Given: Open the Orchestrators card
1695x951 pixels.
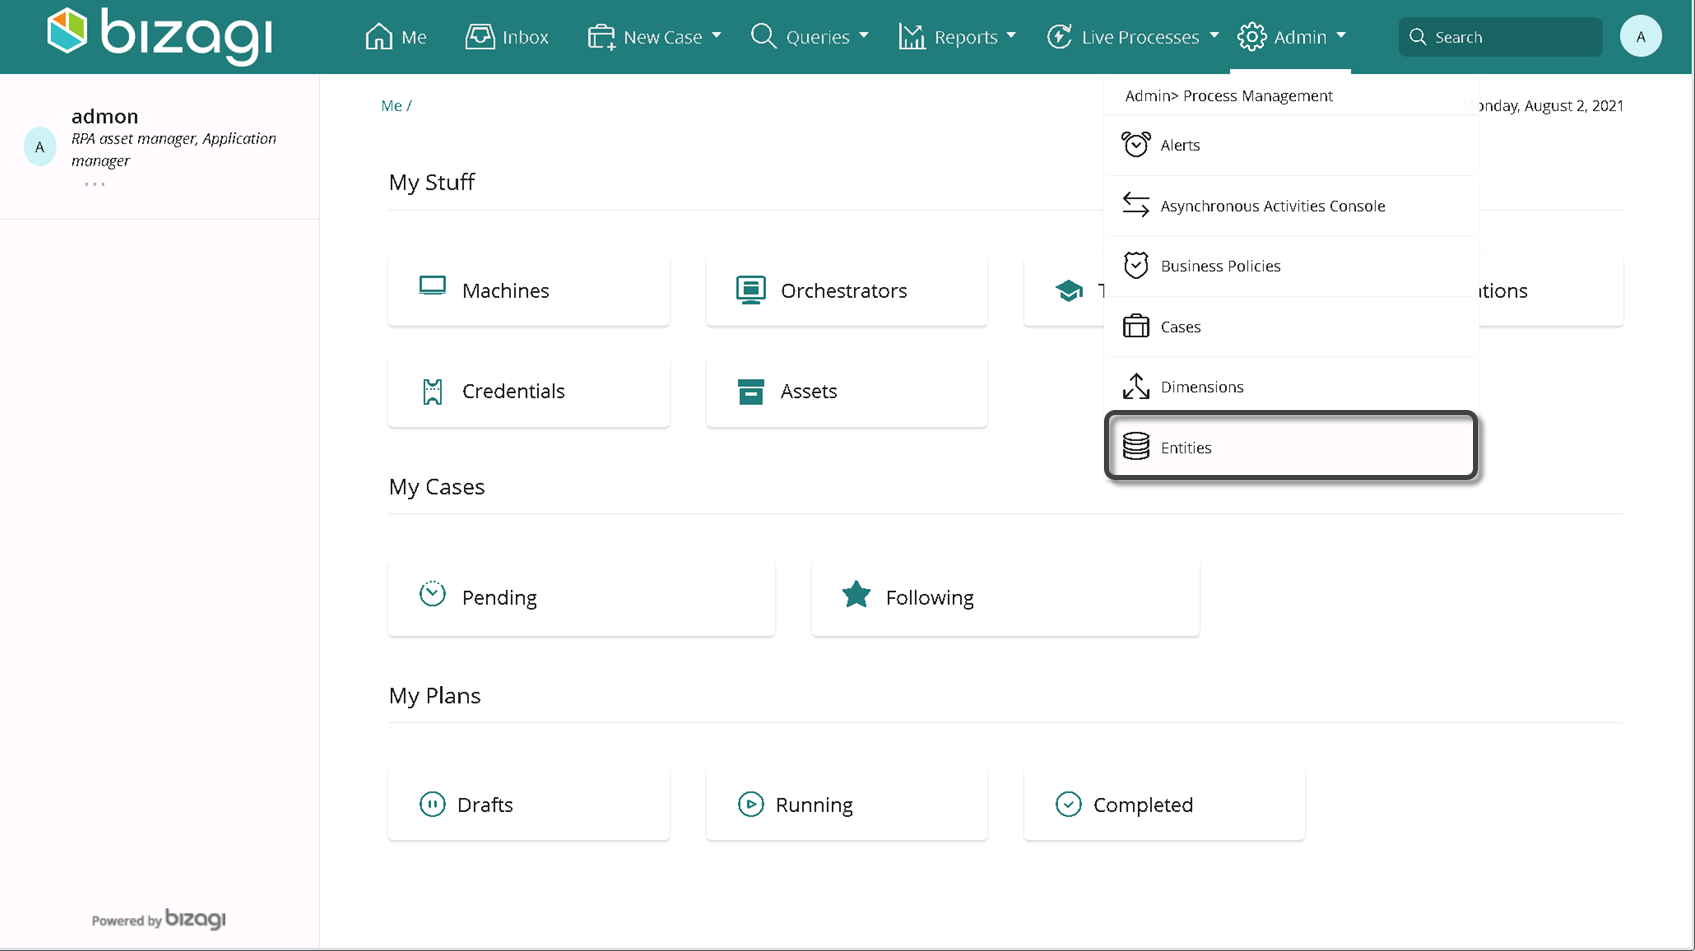Looking at the screenshot, I should pos(847,290).
